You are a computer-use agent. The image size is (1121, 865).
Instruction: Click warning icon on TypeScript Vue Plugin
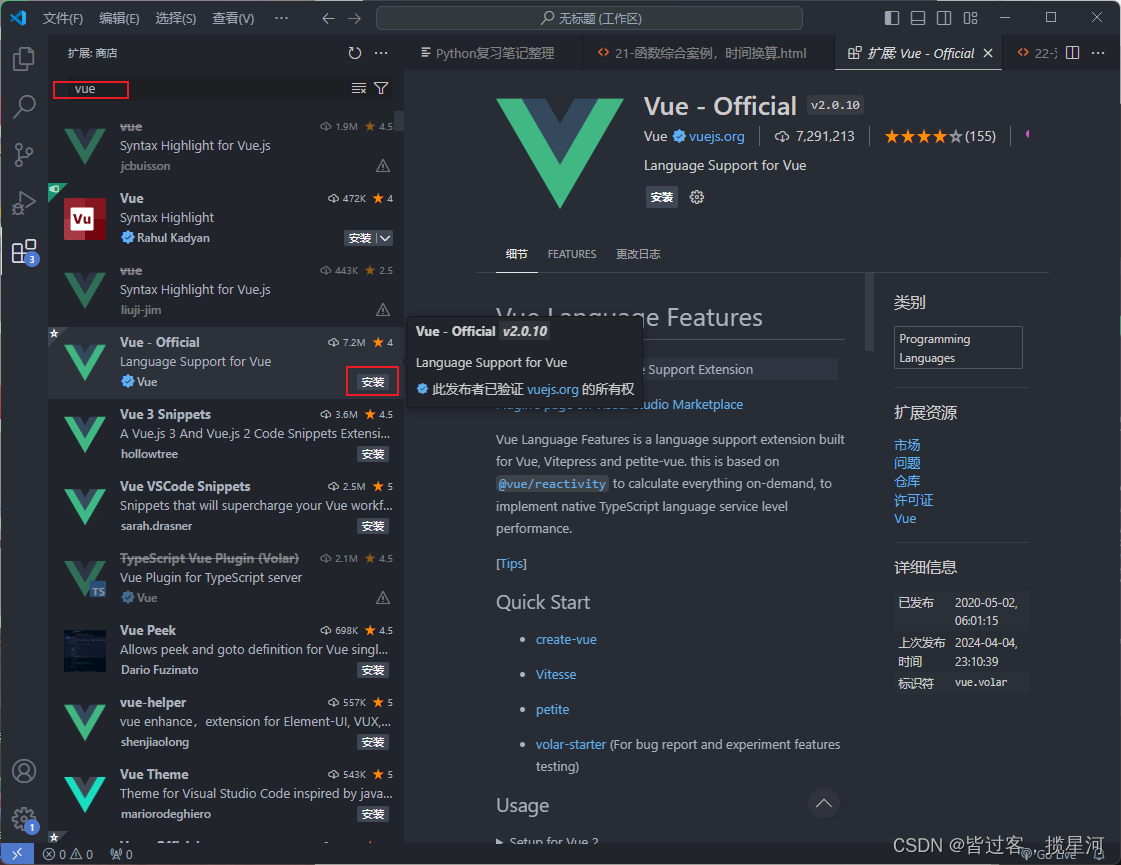click(x=383, y=598)
